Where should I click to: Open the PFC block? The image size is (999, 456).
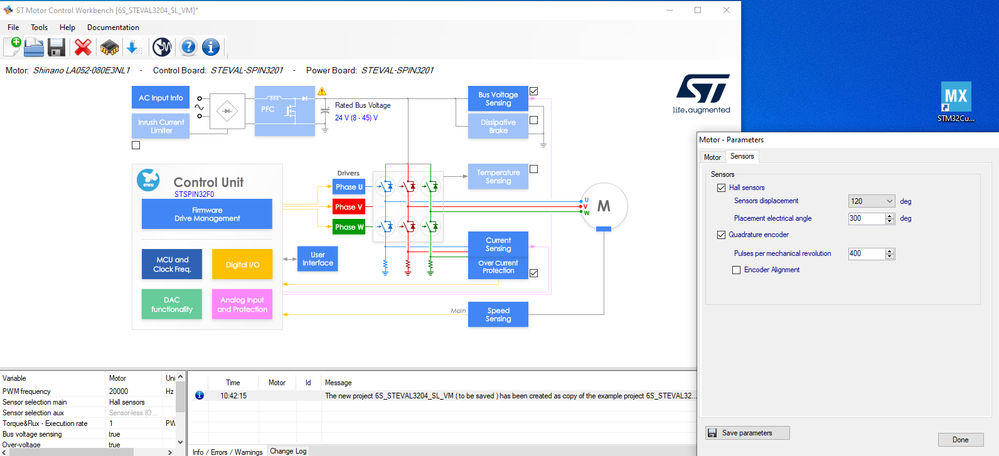(x=285, y=110)
